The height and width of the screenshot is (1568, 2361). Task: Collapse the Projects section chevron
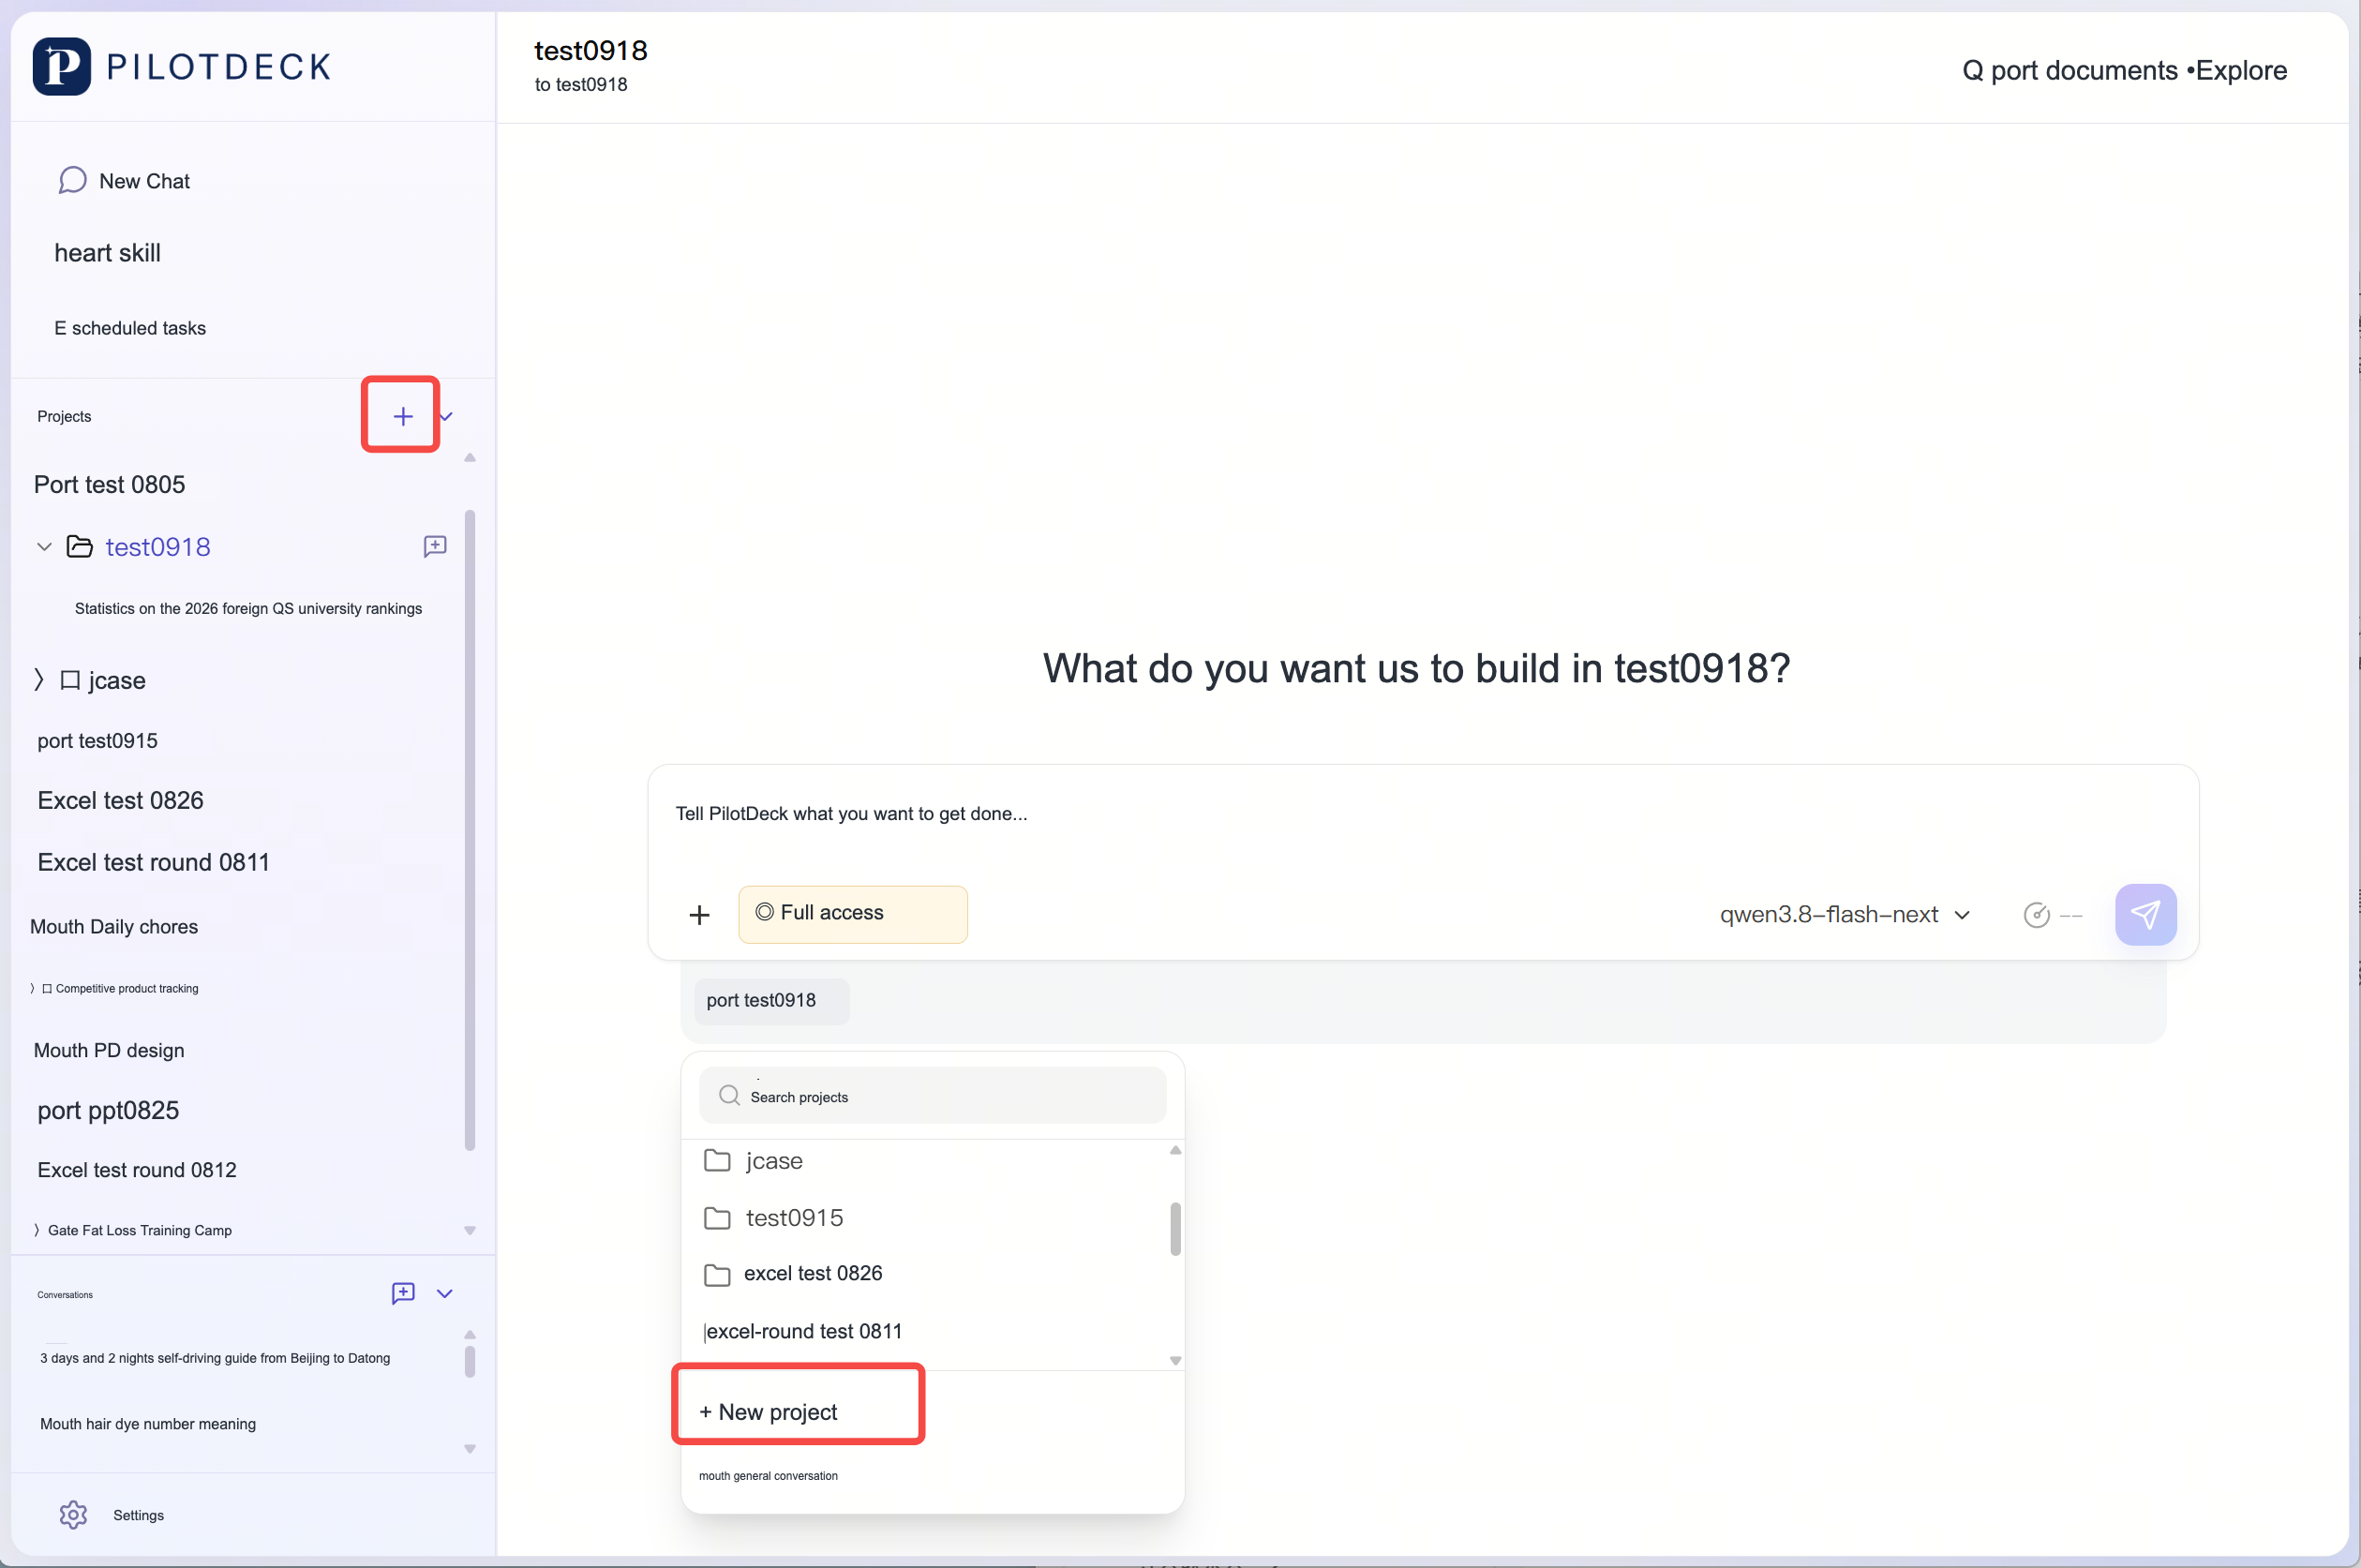[446, 416]
